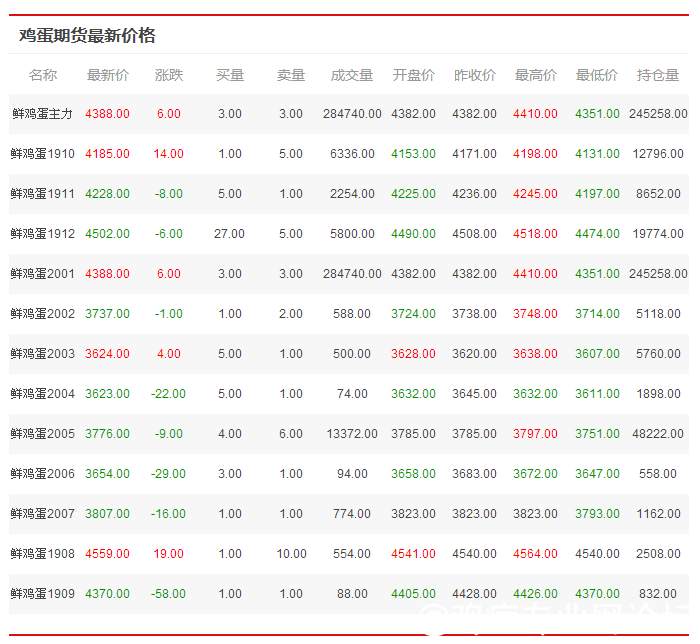Click trade volume 13372.00 for 鲜鸡蛋2005
The width and height of the screenshot is (700, 644).
click(x=352, y=434)
